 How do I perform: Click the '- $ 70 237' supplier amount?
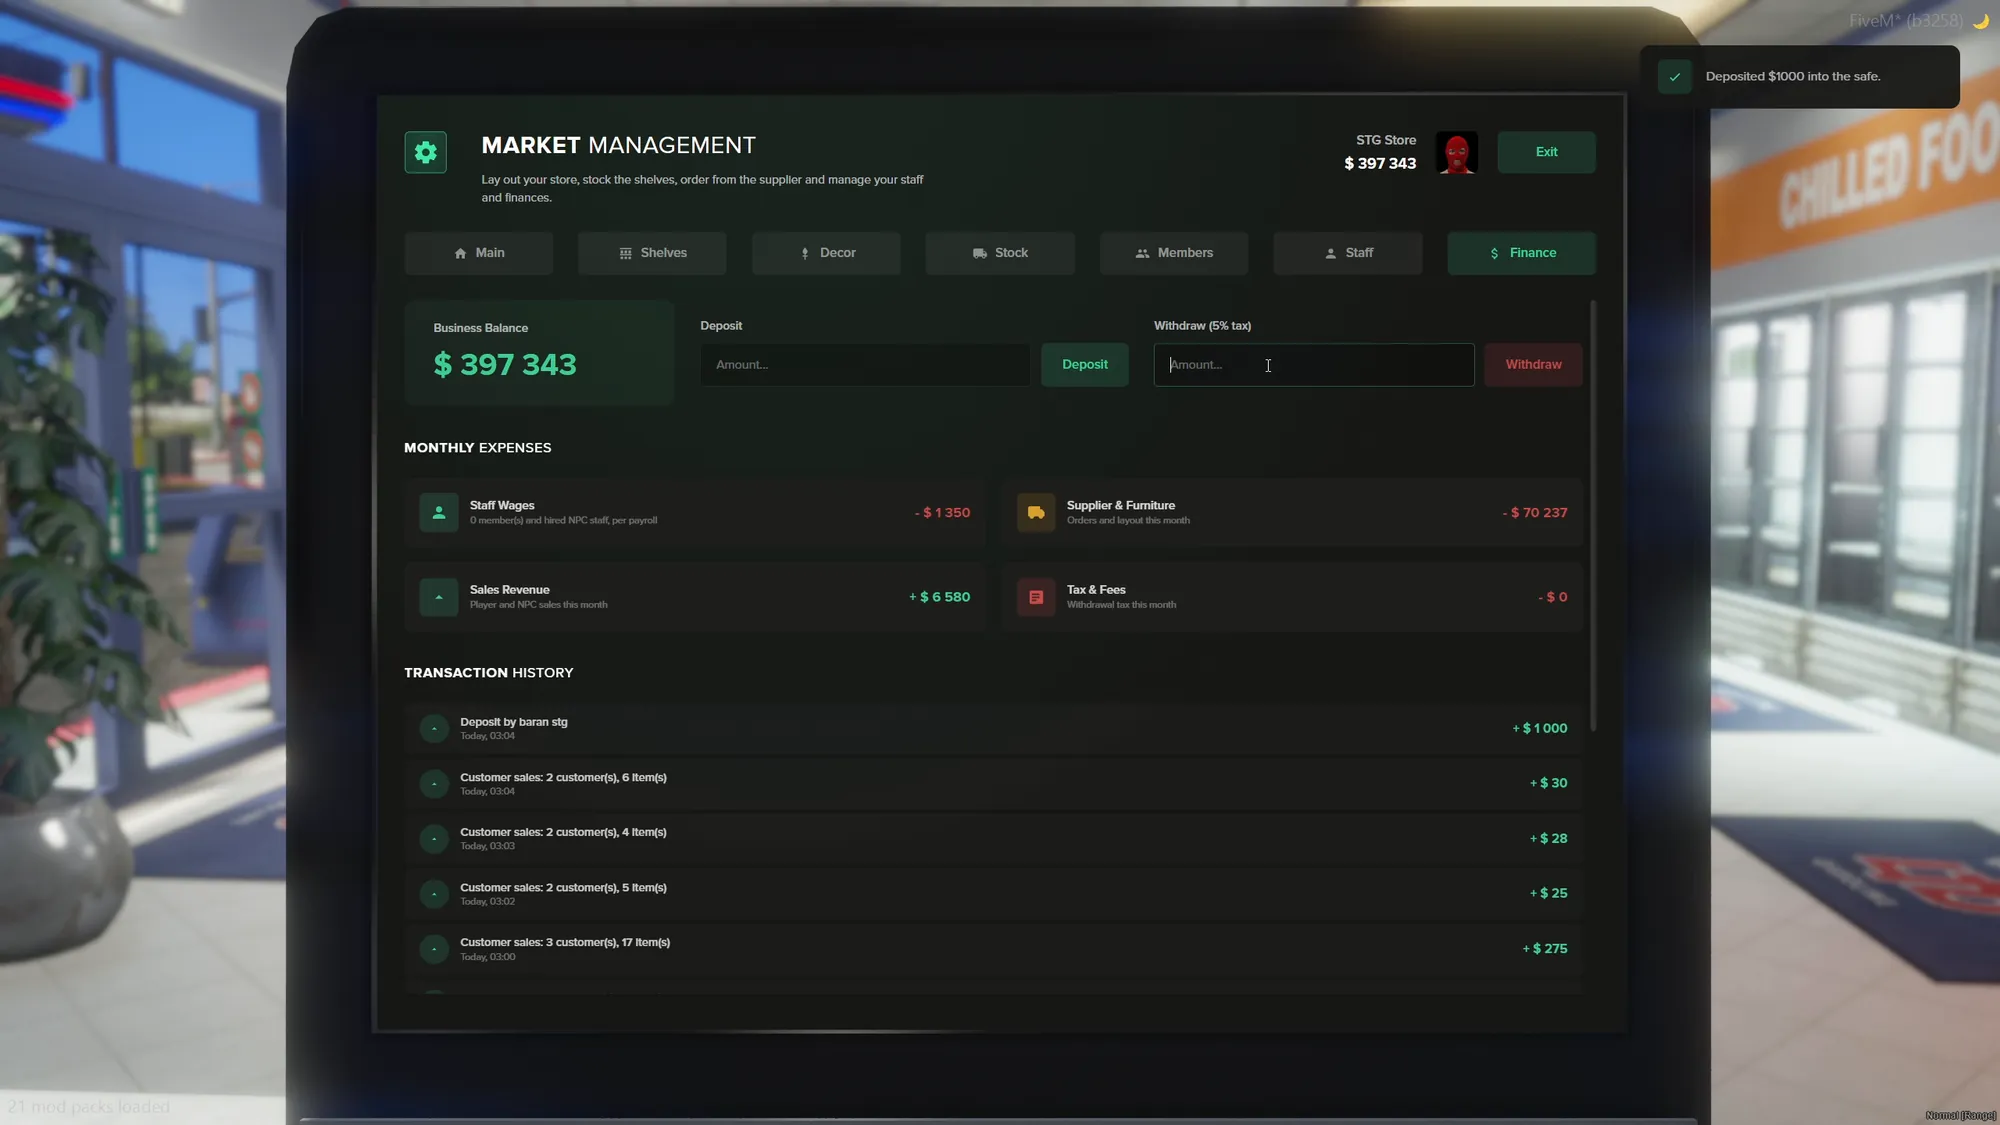[1535, 513]
